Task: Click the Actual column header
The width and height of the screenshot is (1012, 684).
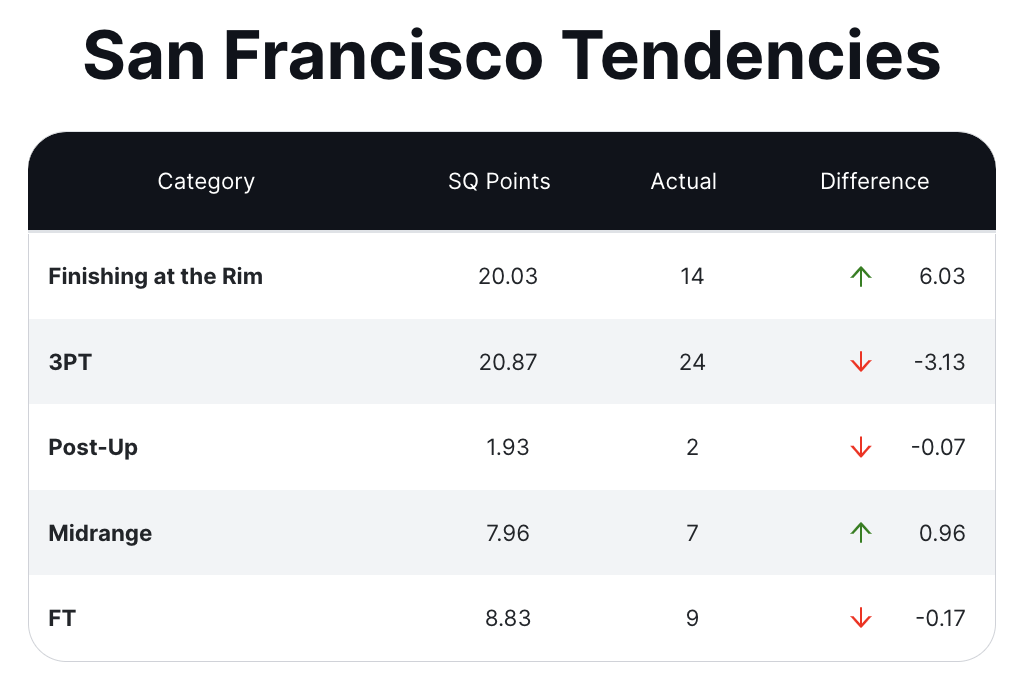Action: coord(683,181)
